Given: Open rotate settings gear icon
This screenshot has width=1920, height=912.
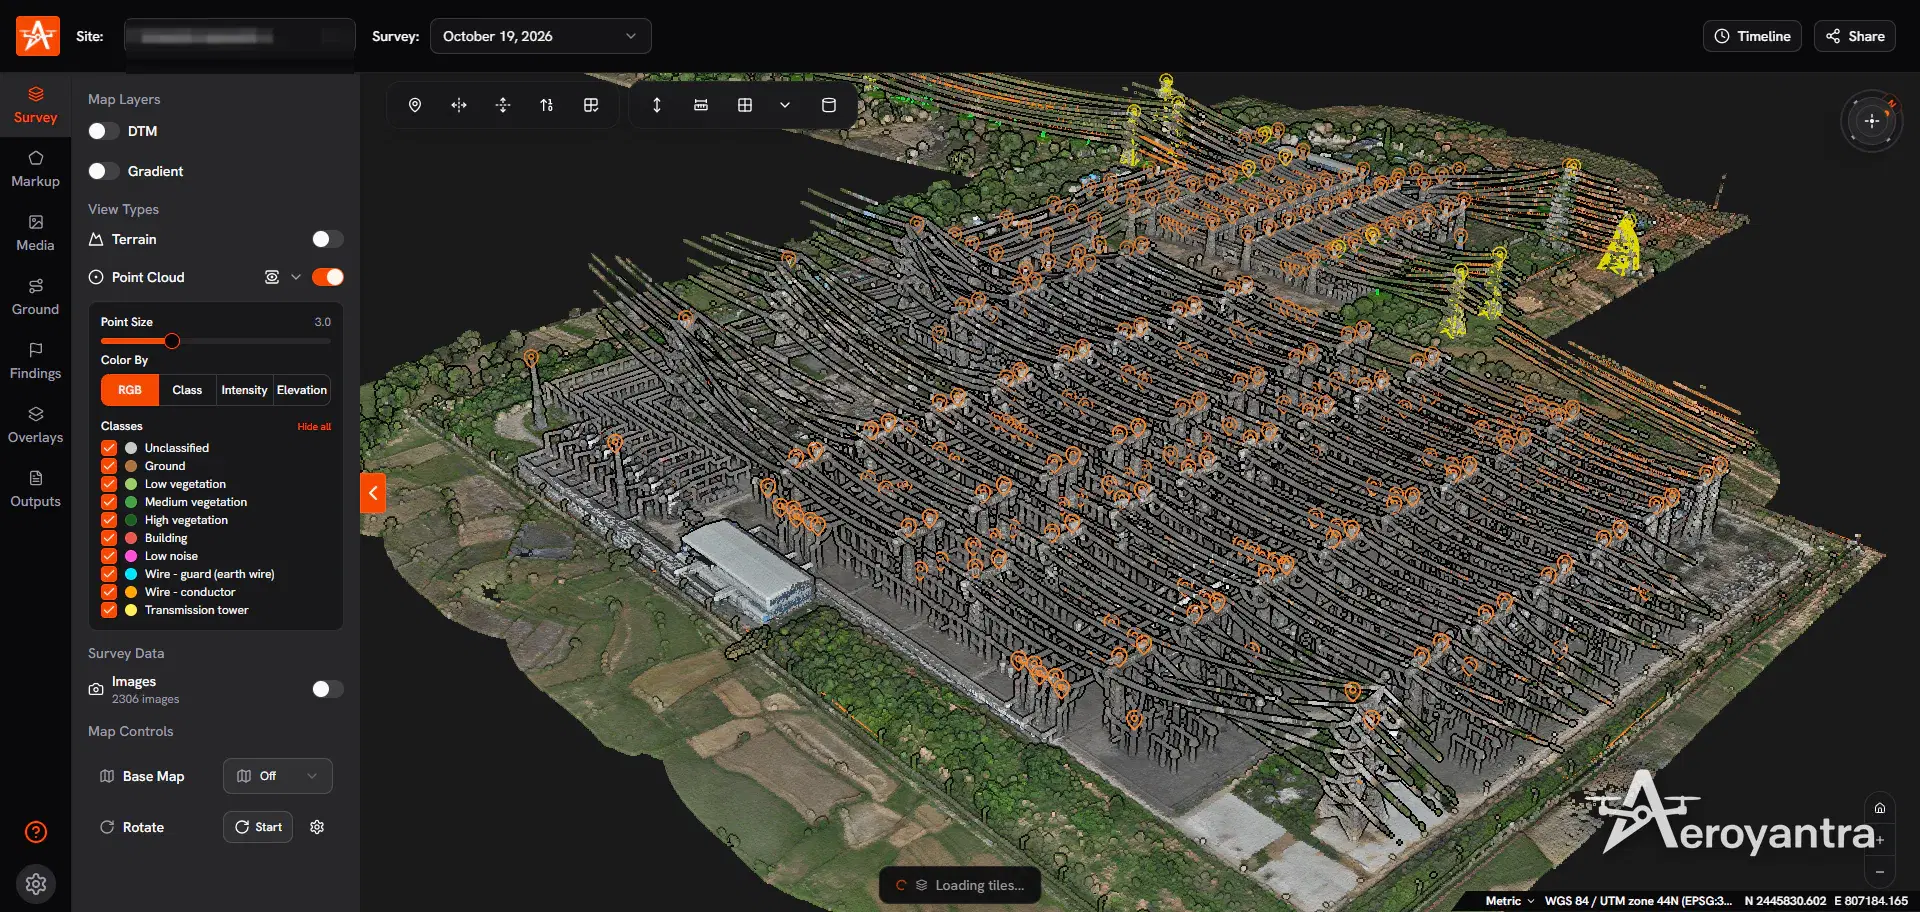Looking at the screenshot, I should click(x=317, y=827).
